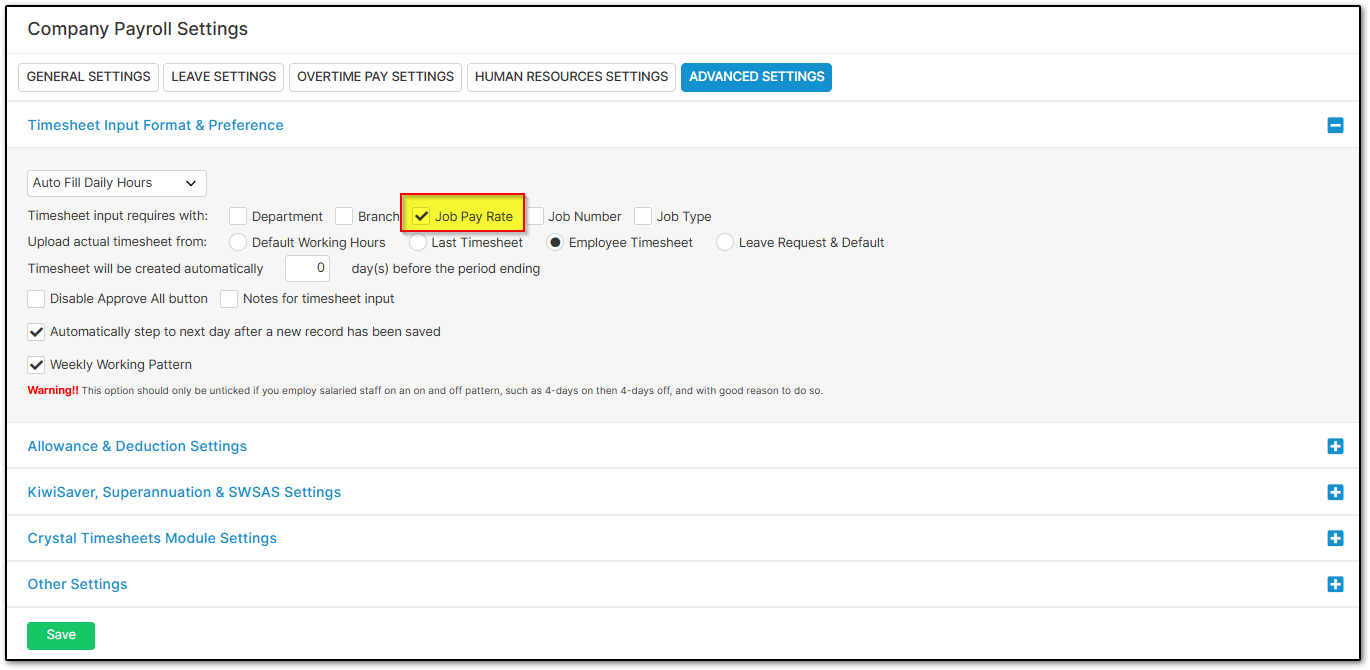
Task: Open Auto Fill Daily Hours dropdown
Action: click(117, 183)
